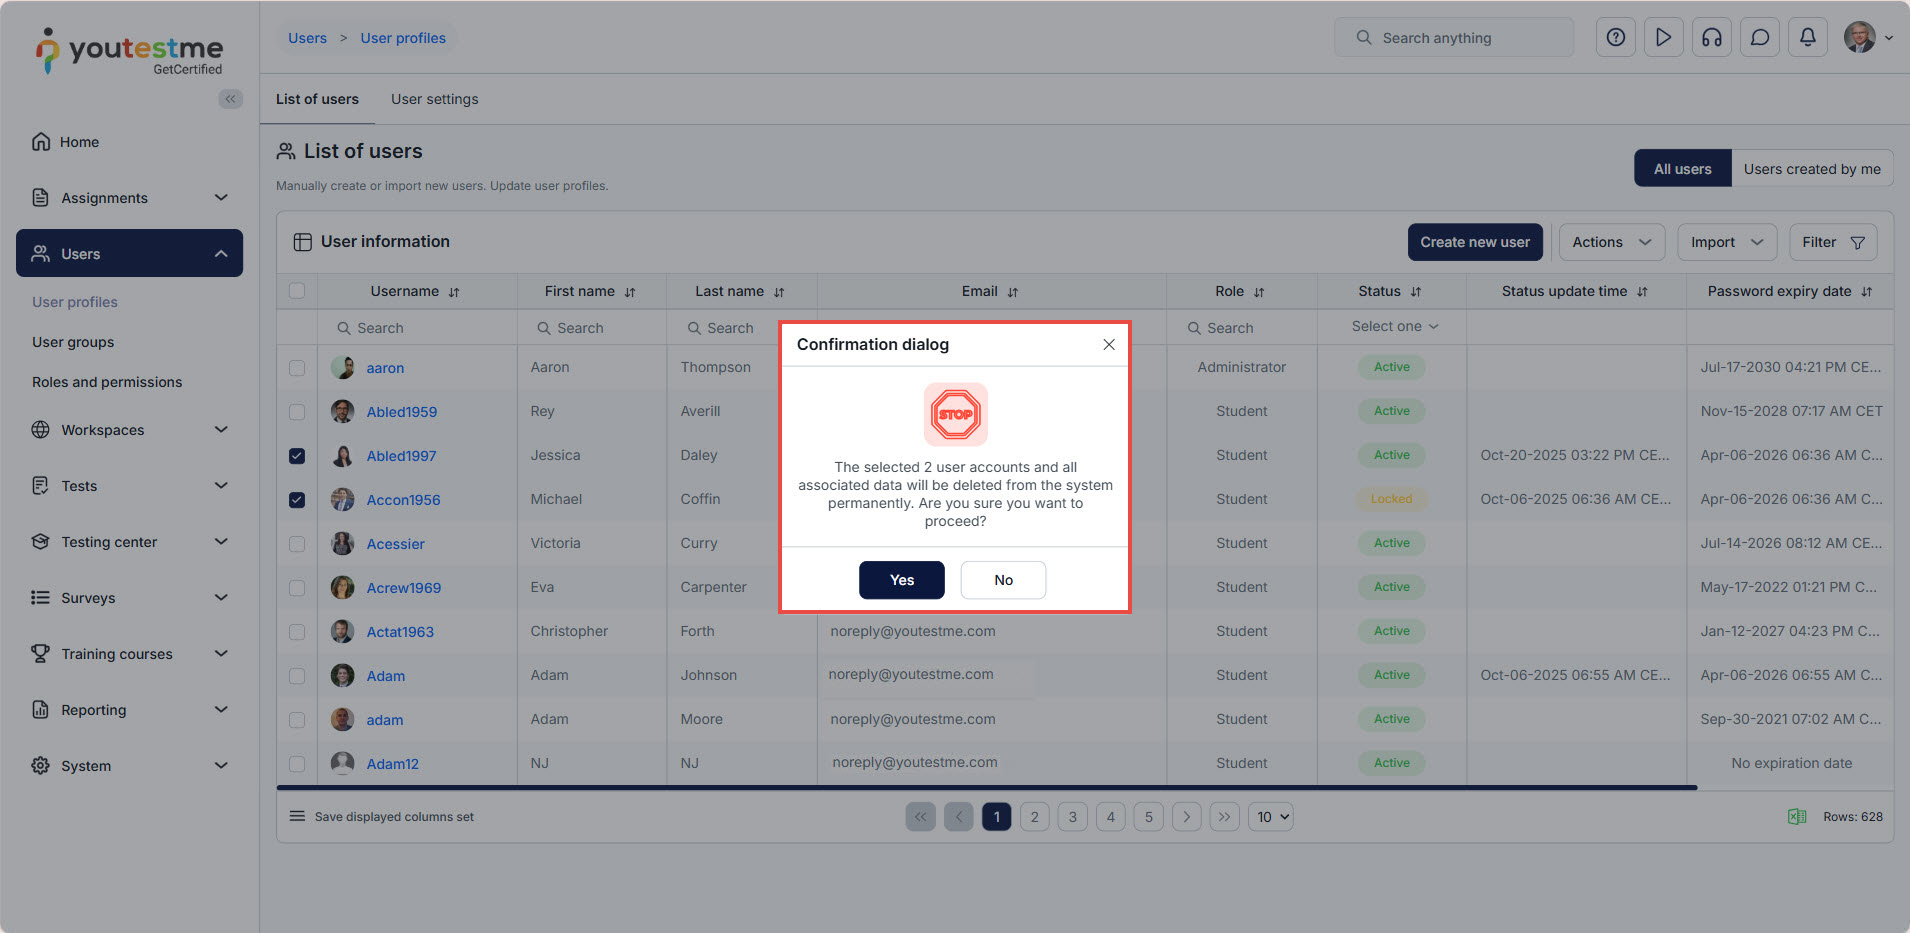Export table using the Excel icon
This screenshot has width=1910, height=933.
coord(1796,816)
